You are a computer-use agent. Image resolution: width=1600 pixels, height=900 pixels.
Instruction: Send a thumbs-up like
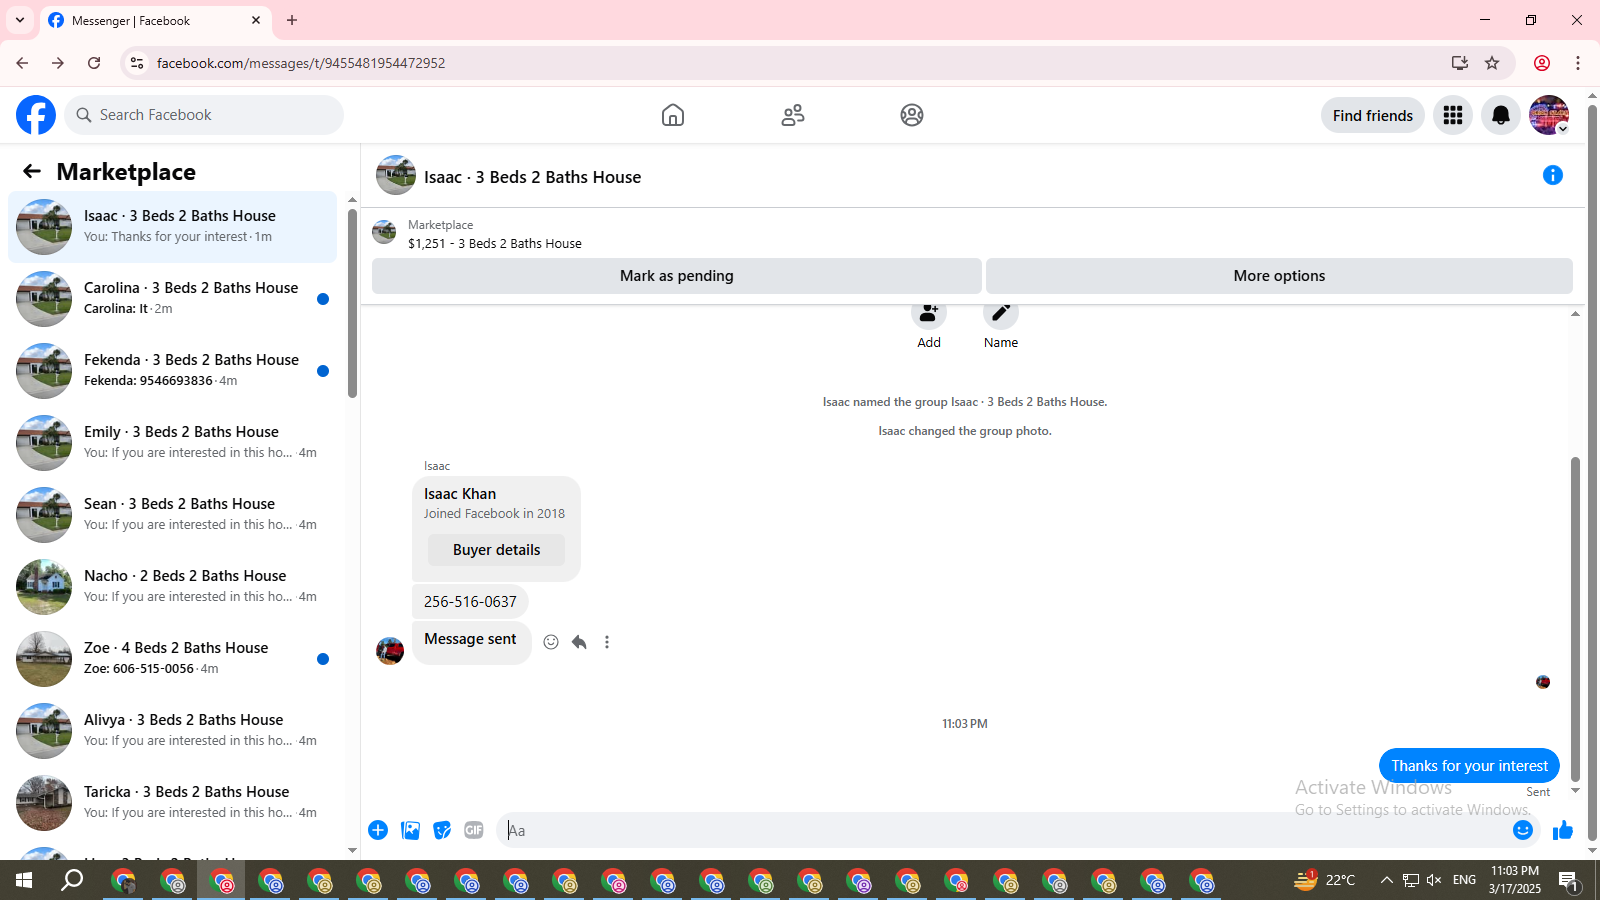[x=1563, y=830]
